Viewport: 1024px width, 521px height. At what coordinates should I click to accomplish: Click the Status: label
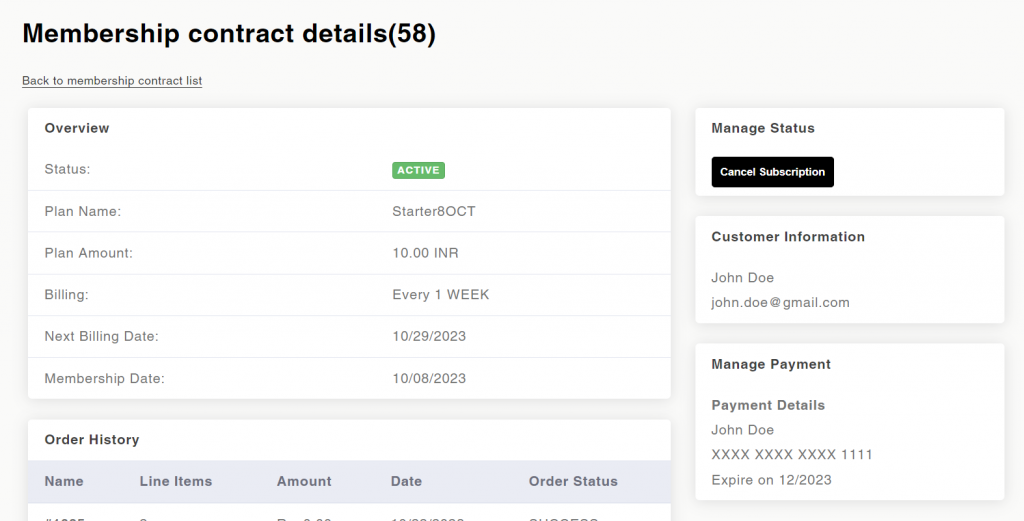coord(67,170)
